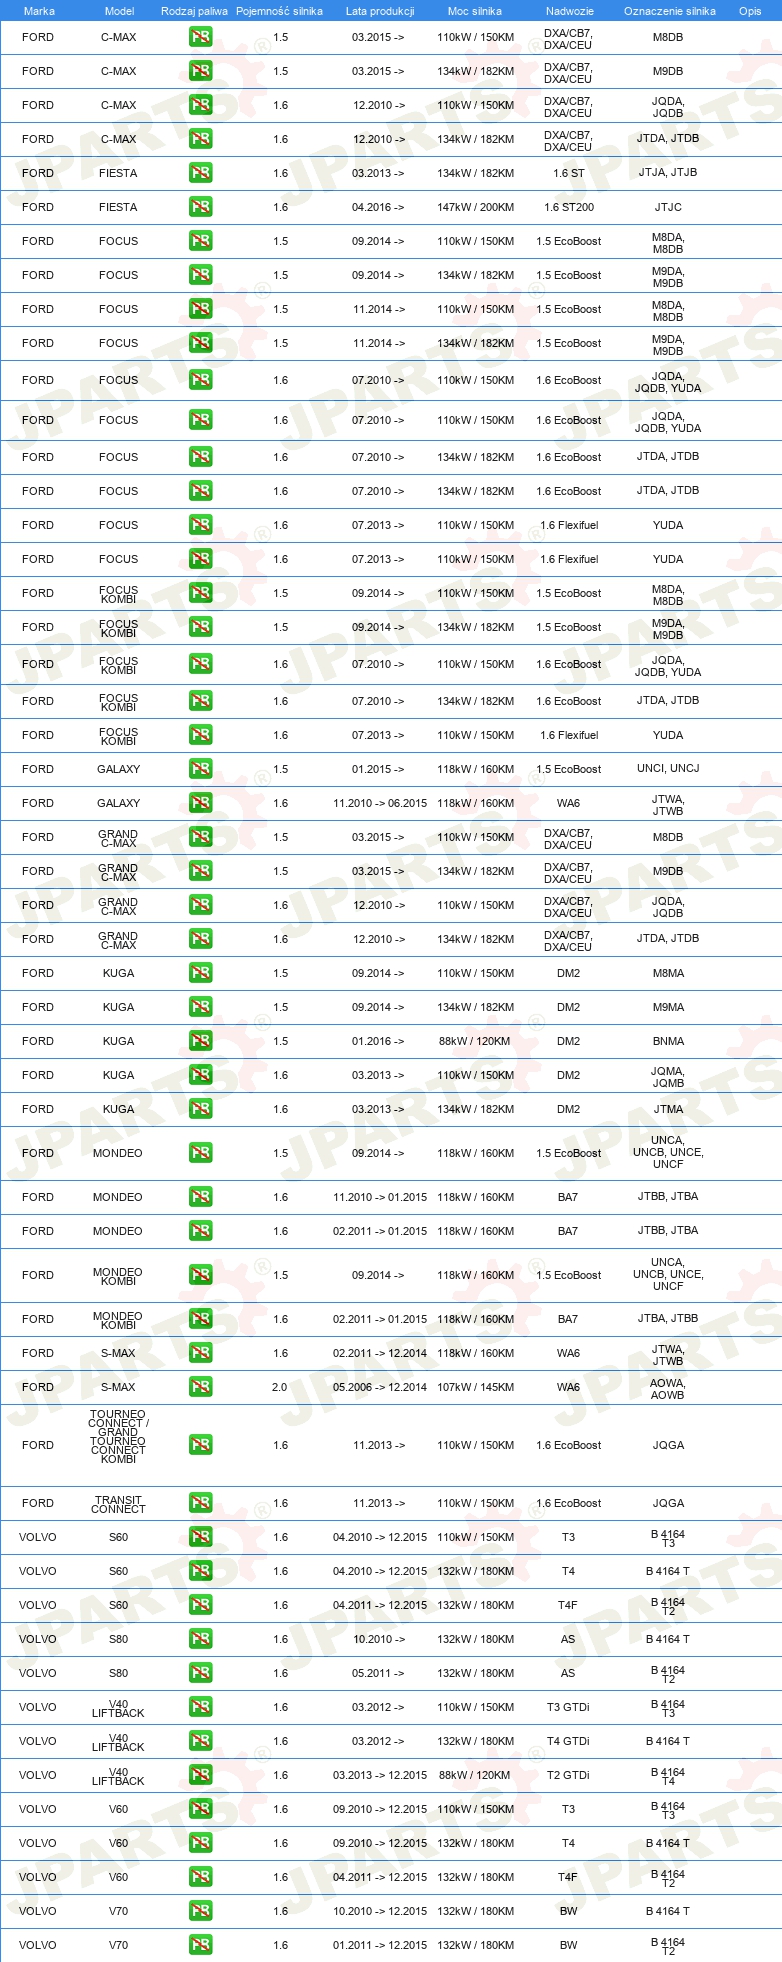Click the petrol icon in the KUGA JTMA row
This screenshot has height=1962, width=782.
(200, 1109)
